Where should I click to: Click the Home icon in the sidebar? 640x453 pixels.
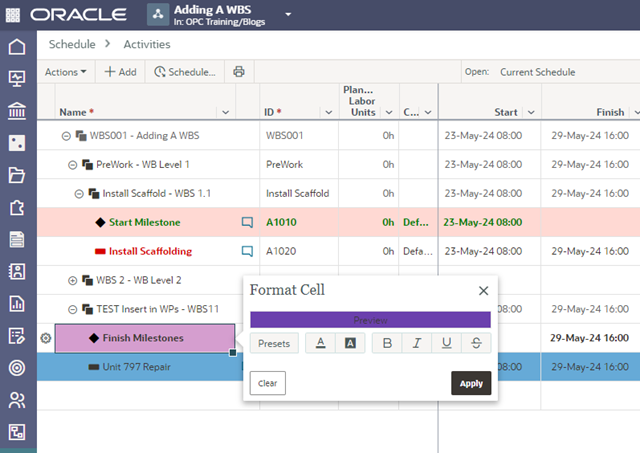click(x=17, y=47)
